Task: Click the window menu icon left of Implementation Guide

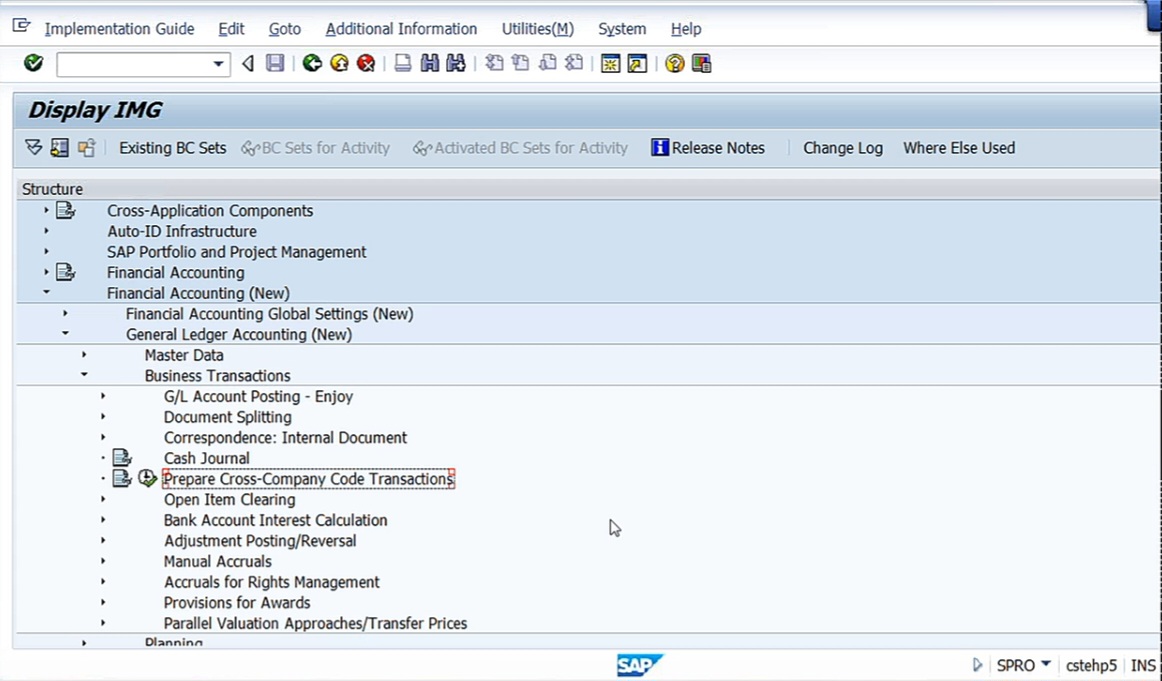Action: point(21,27)
